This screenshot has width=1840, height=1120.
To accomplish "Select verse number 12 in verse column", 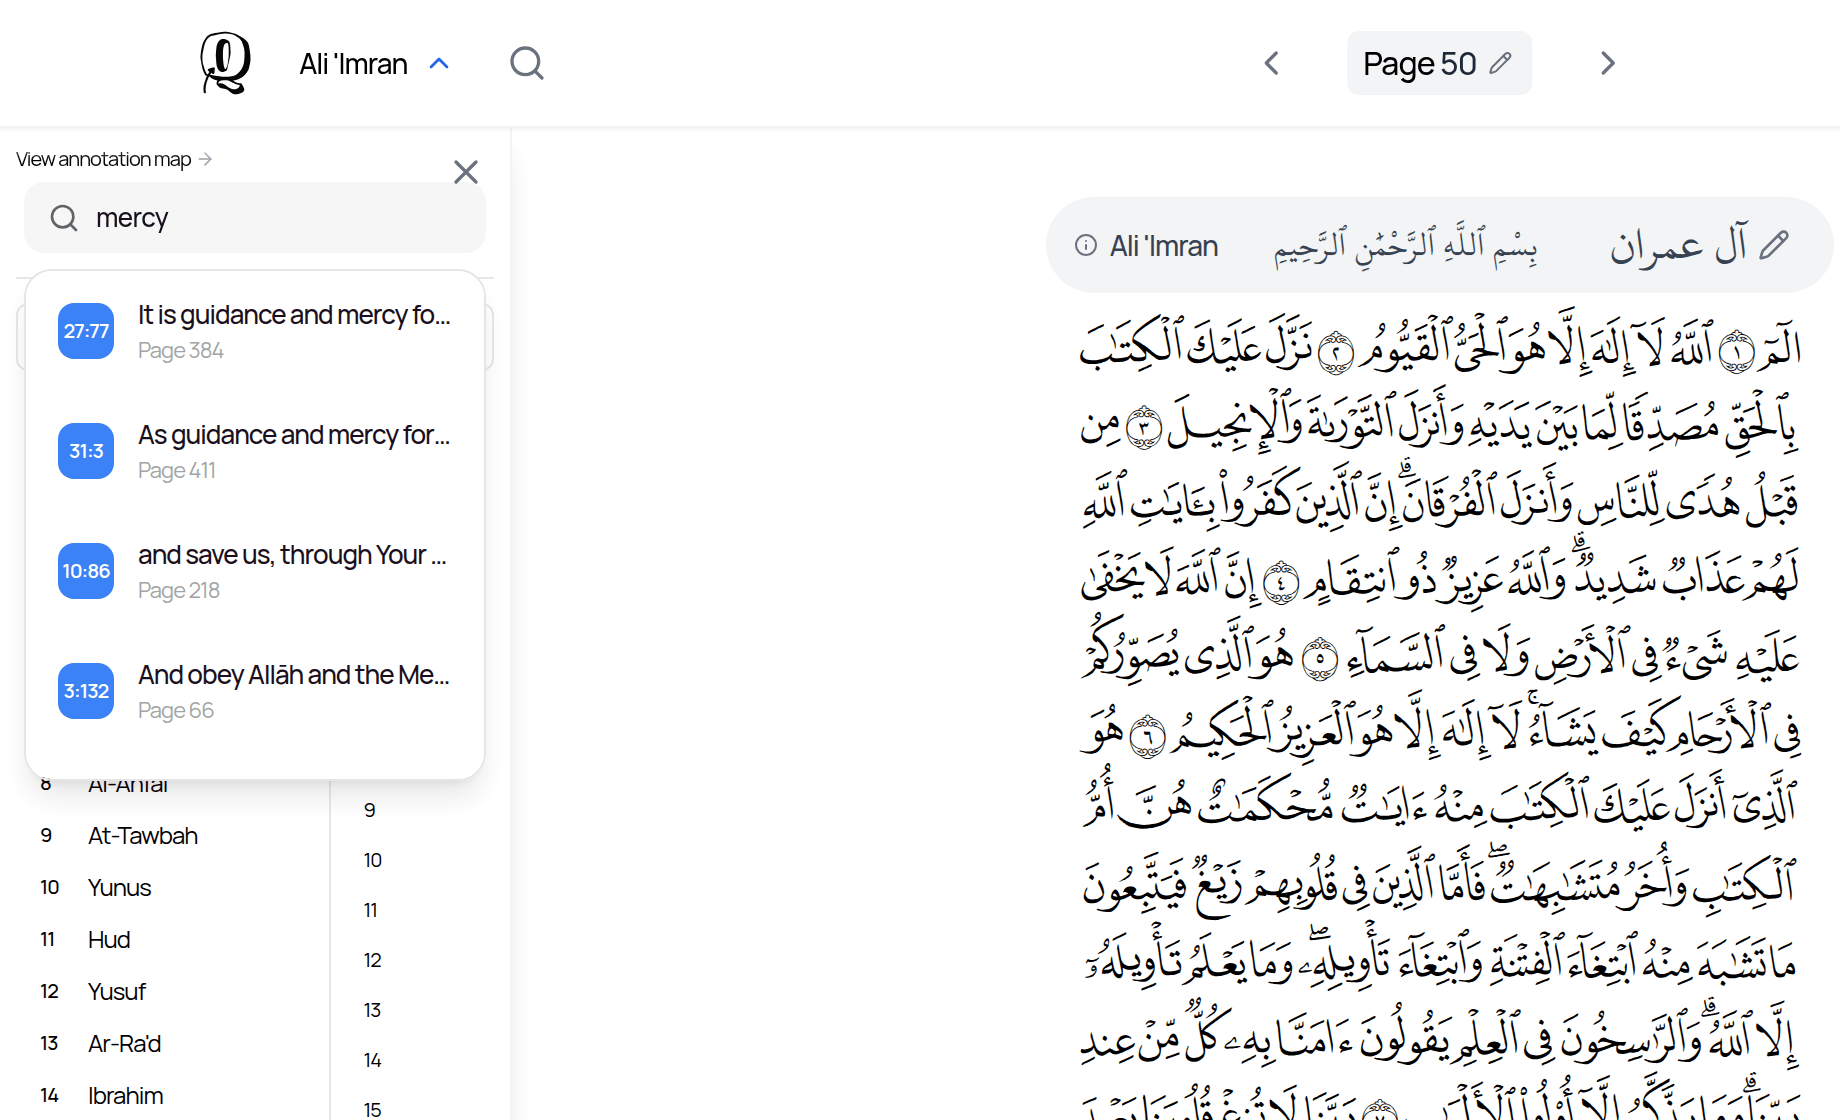I will [x=373, y=960].
